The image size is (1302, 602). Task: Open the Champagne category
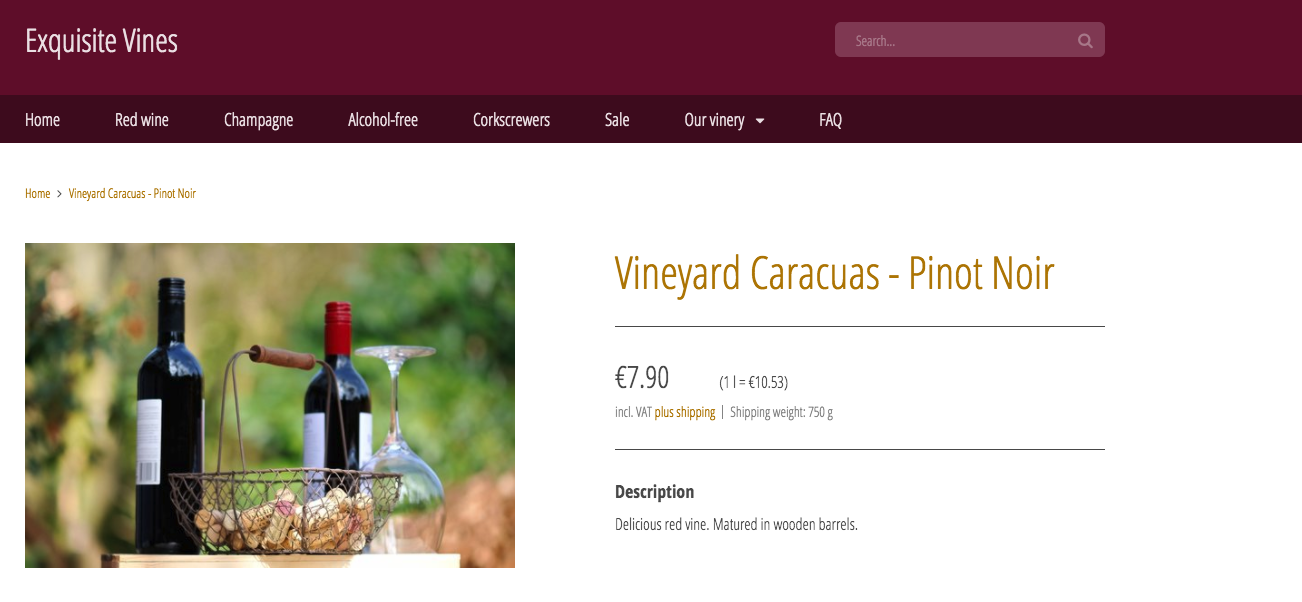click(x=258, y=120)
